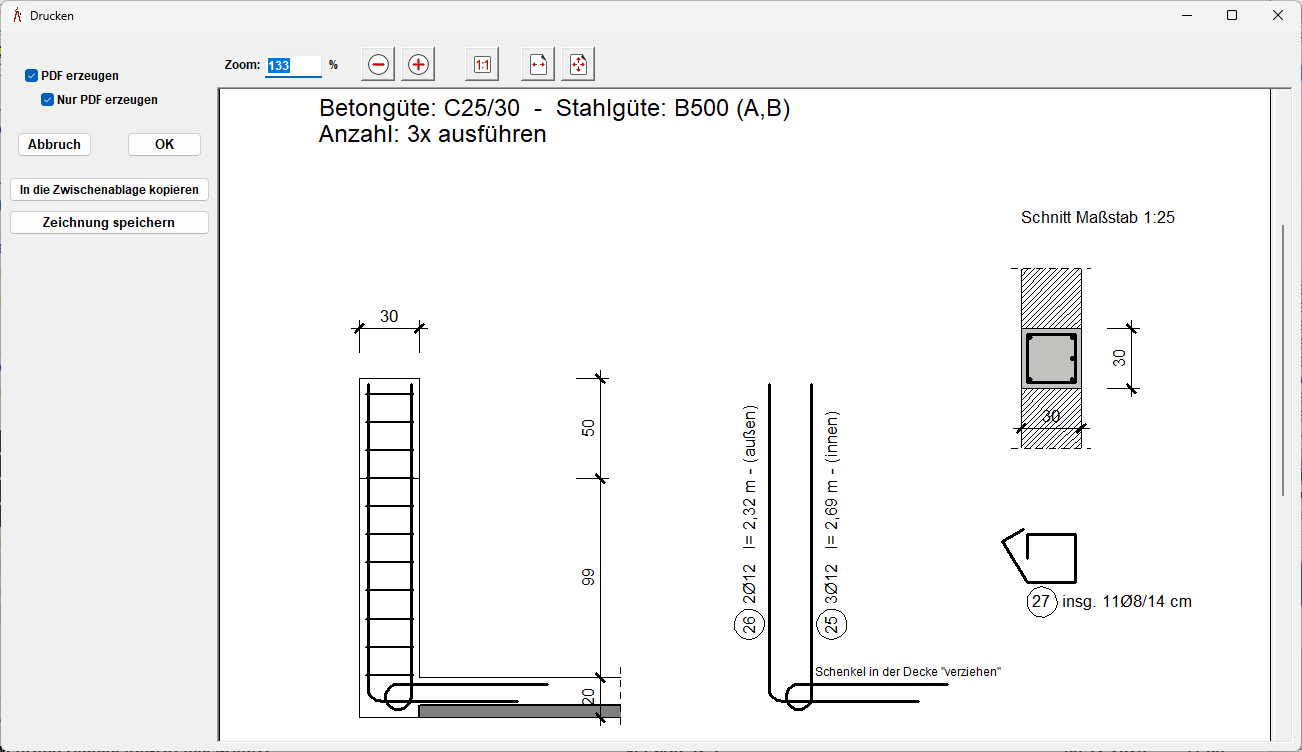1302x752 pixels.
Task: Click position number 26 circle in drawing
Action: (748, 626)
